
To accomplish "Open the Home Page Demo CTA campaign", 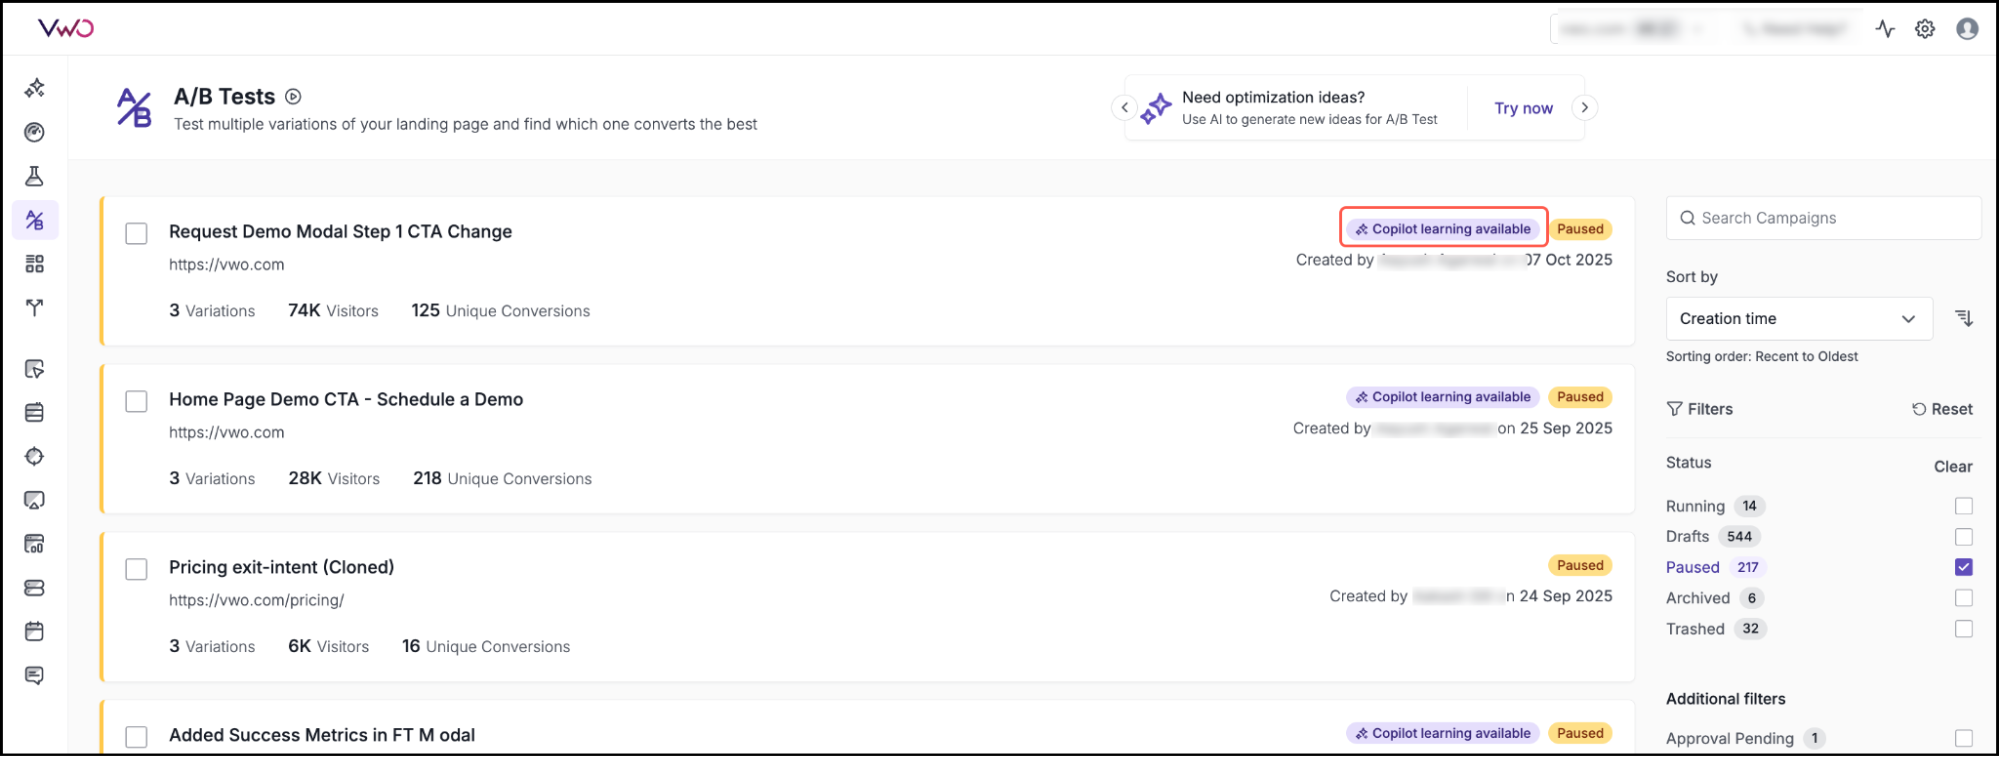I will [x=346, y=399].
